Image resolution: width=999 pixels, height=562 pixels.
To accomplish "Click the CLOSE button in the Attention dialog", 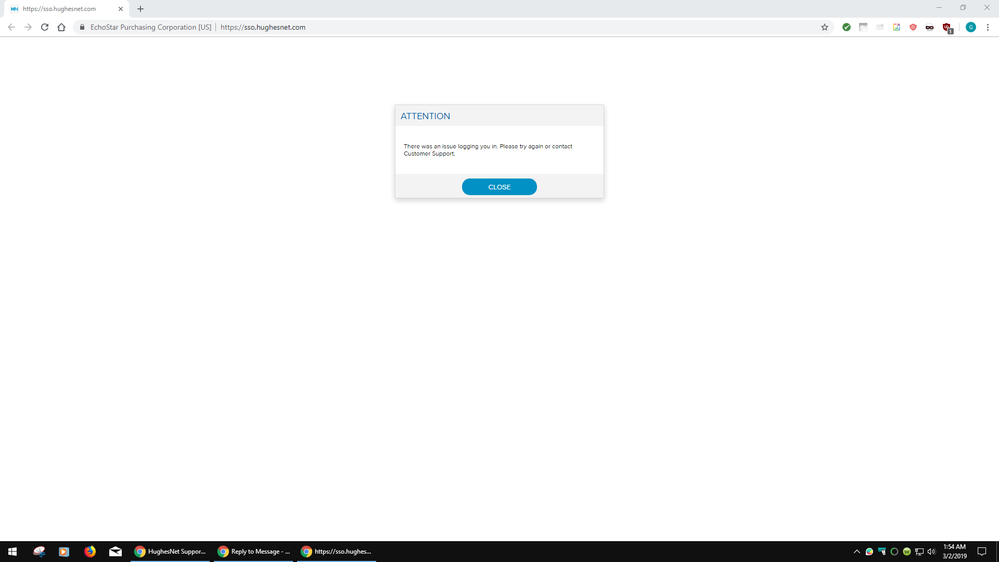I will tap(499, 187).
